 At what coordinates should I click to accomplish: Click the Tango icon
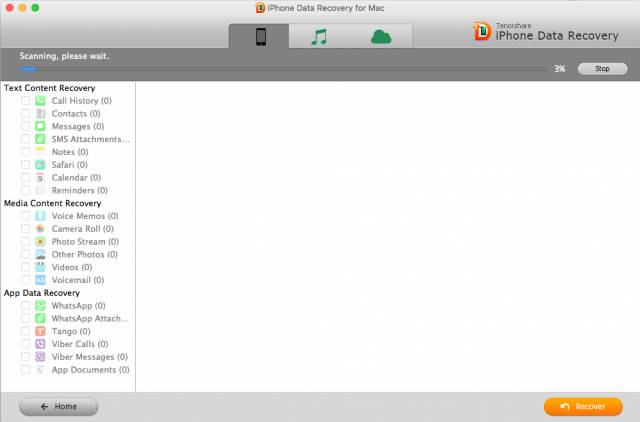pyautogui.click(x=40, y=331)
